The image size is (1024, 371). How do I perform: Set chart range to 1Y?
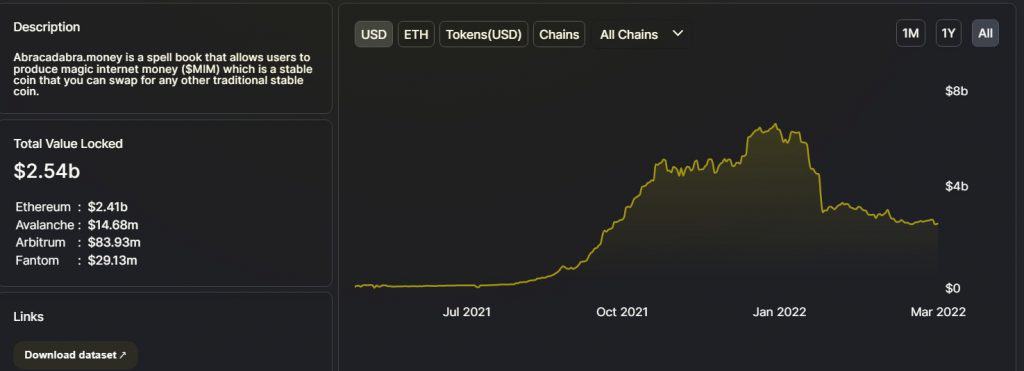948,33
